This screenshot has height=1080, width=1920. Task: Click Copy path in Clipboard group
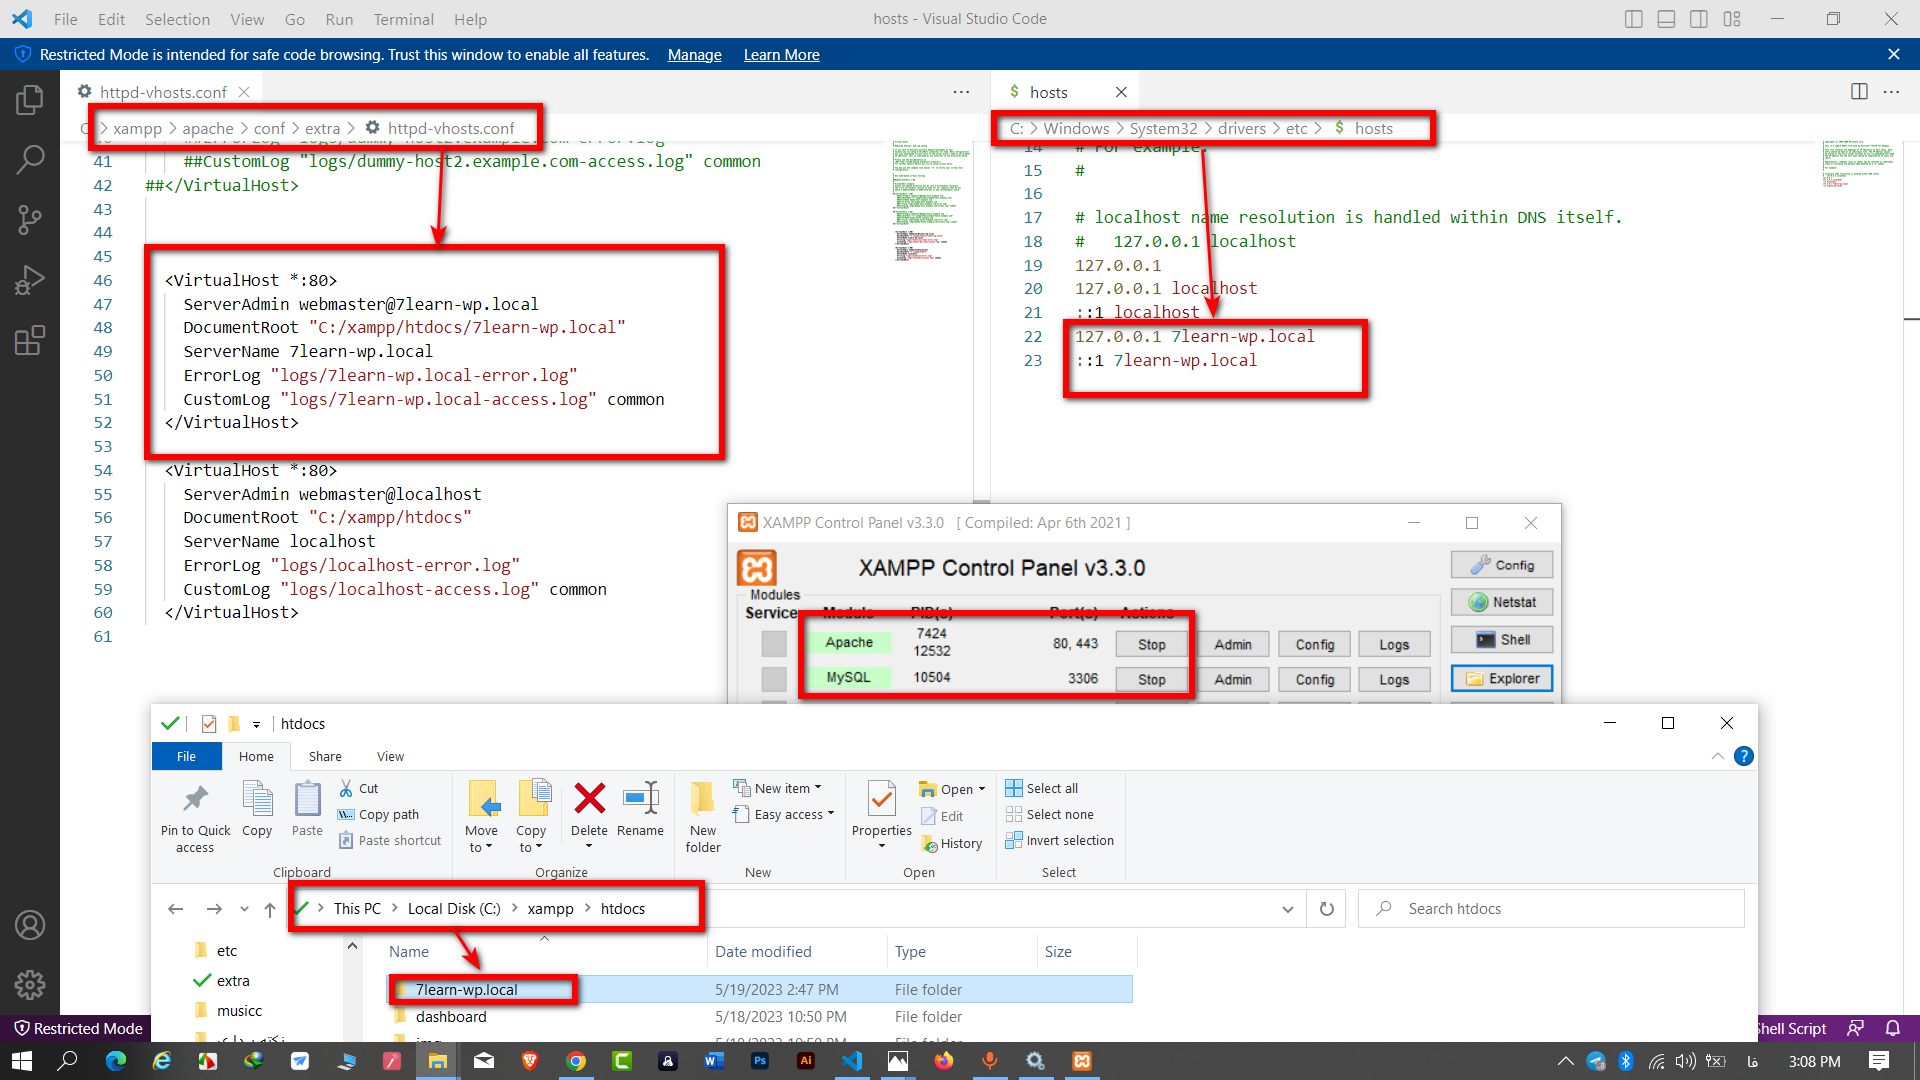[x=378, y=814]
